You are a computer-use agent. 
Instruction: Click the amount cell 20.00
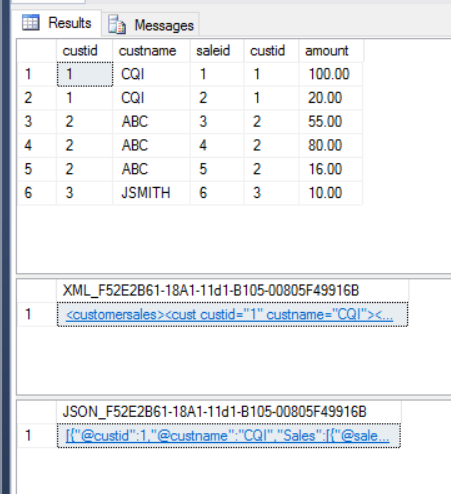tap(331, 98)
